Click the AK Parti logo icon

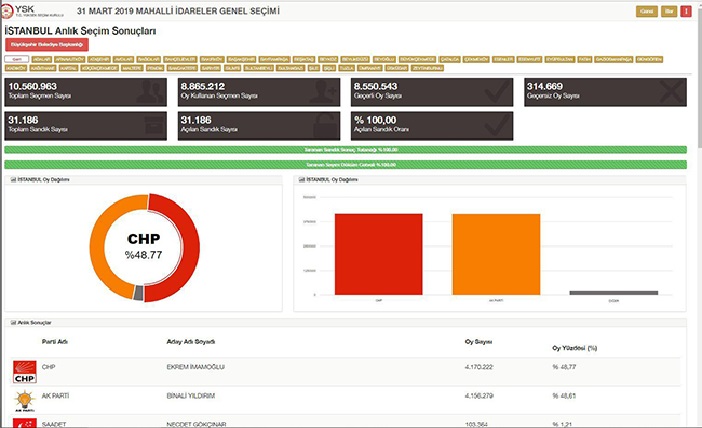coord(24,401)
